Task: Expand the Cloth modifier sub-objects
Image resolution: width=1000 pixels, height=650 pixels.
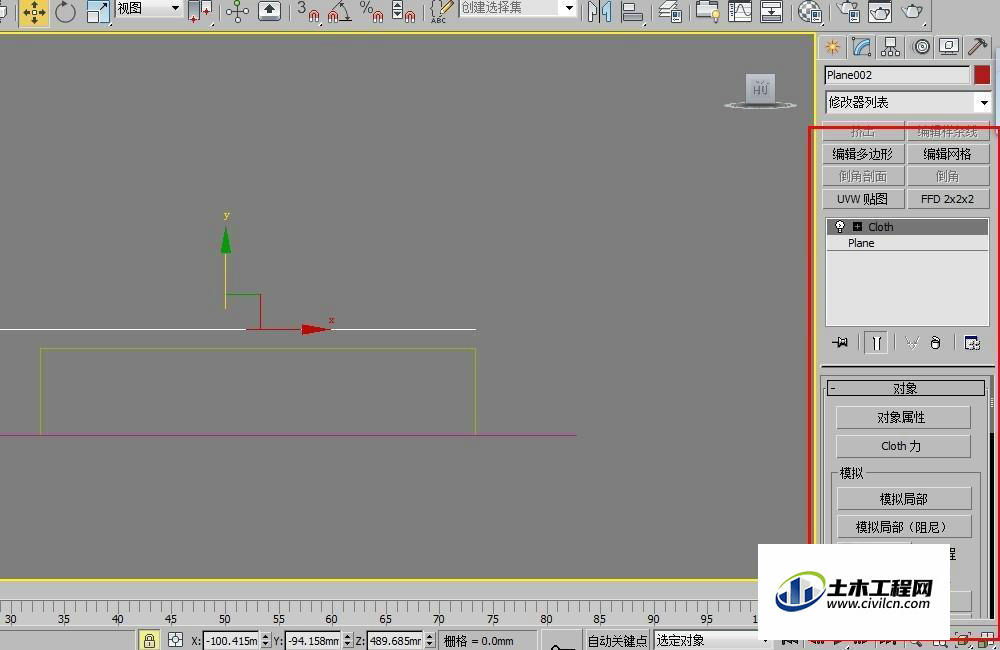Action: tap(857, 226)
